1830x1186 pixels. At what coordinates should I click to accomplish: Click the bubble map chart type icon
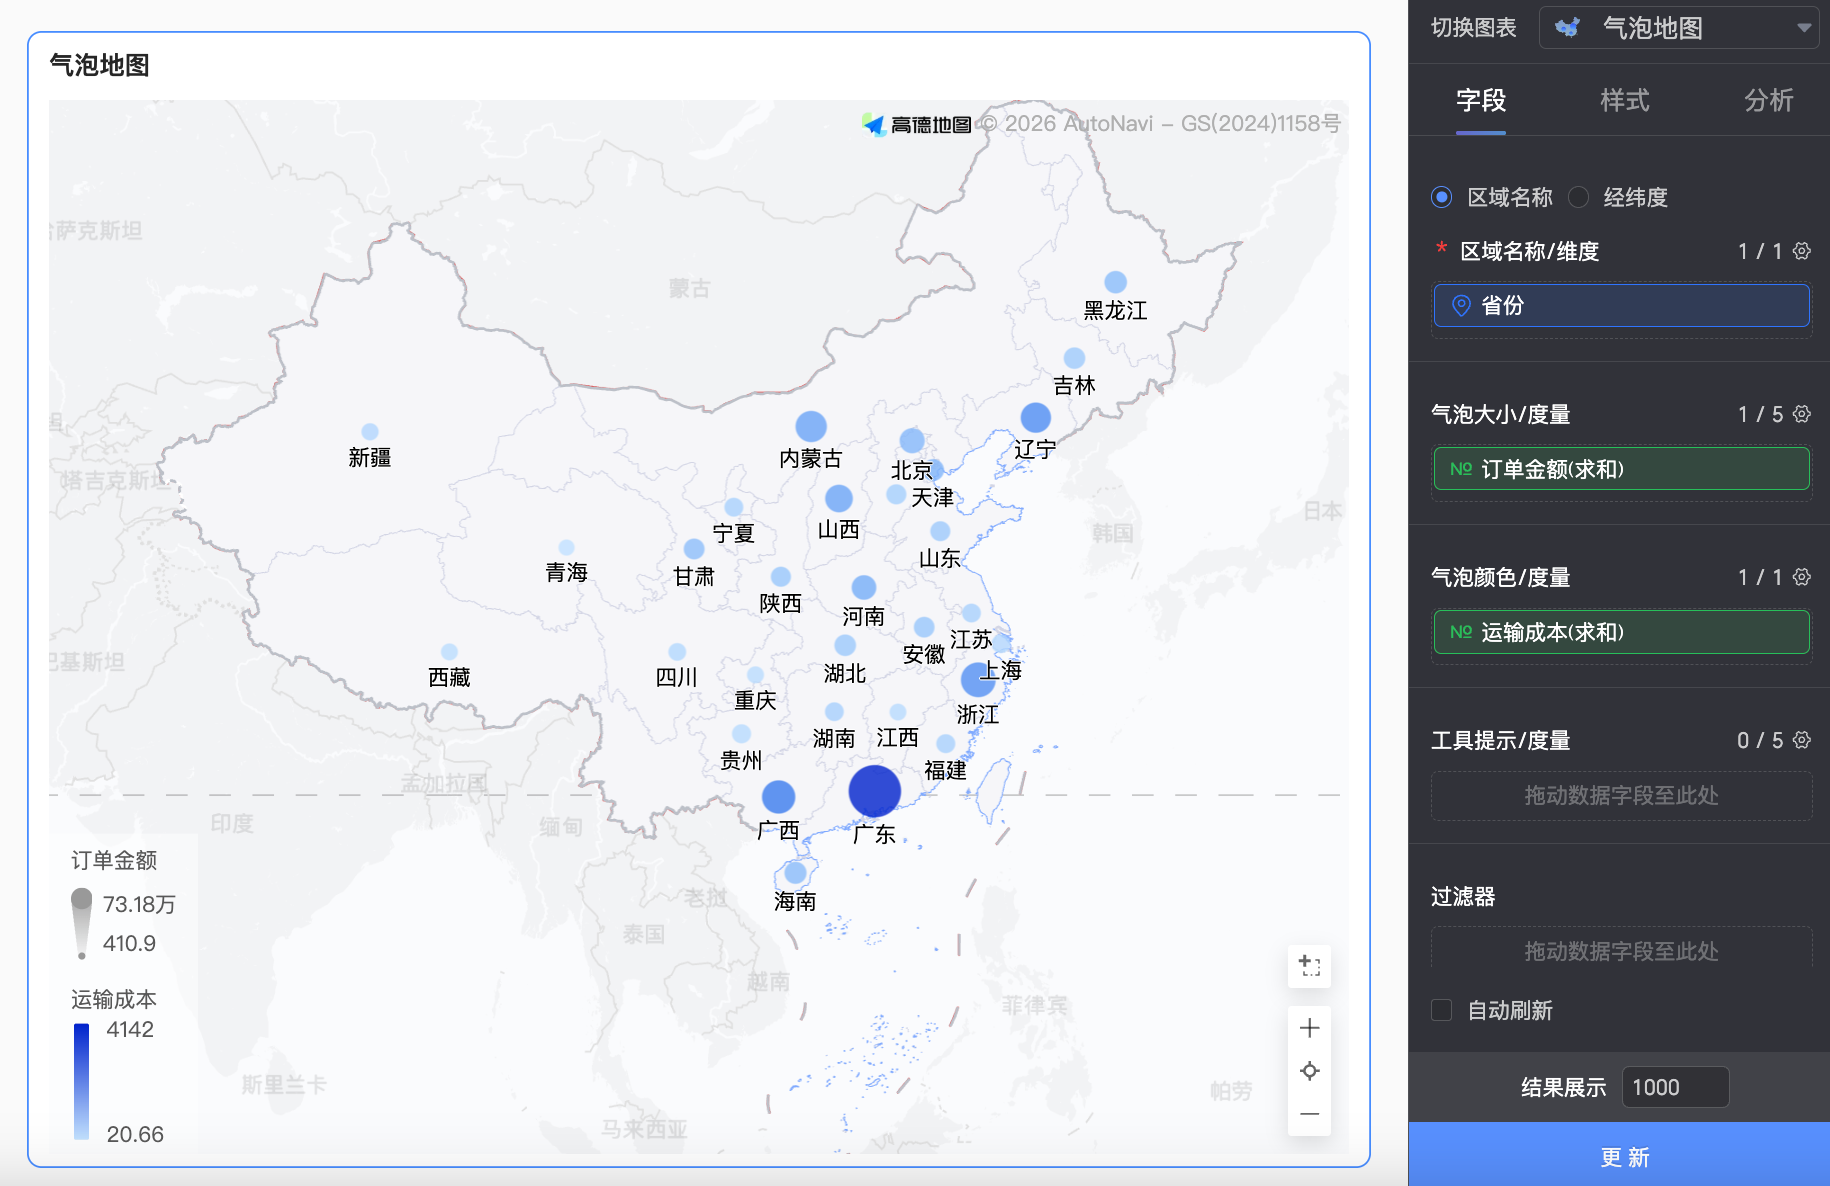pyautogui.click(x=1568, y=28)
